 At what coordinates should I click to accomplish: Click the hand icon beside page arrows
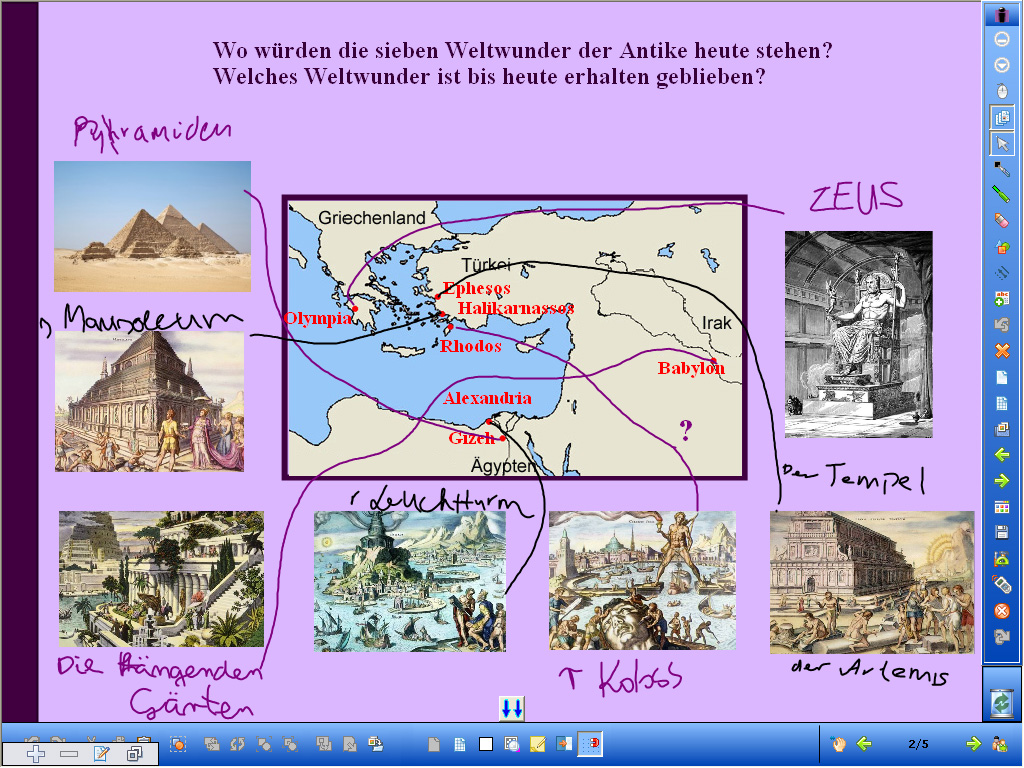pyautogui.click(x=838, y=743)
